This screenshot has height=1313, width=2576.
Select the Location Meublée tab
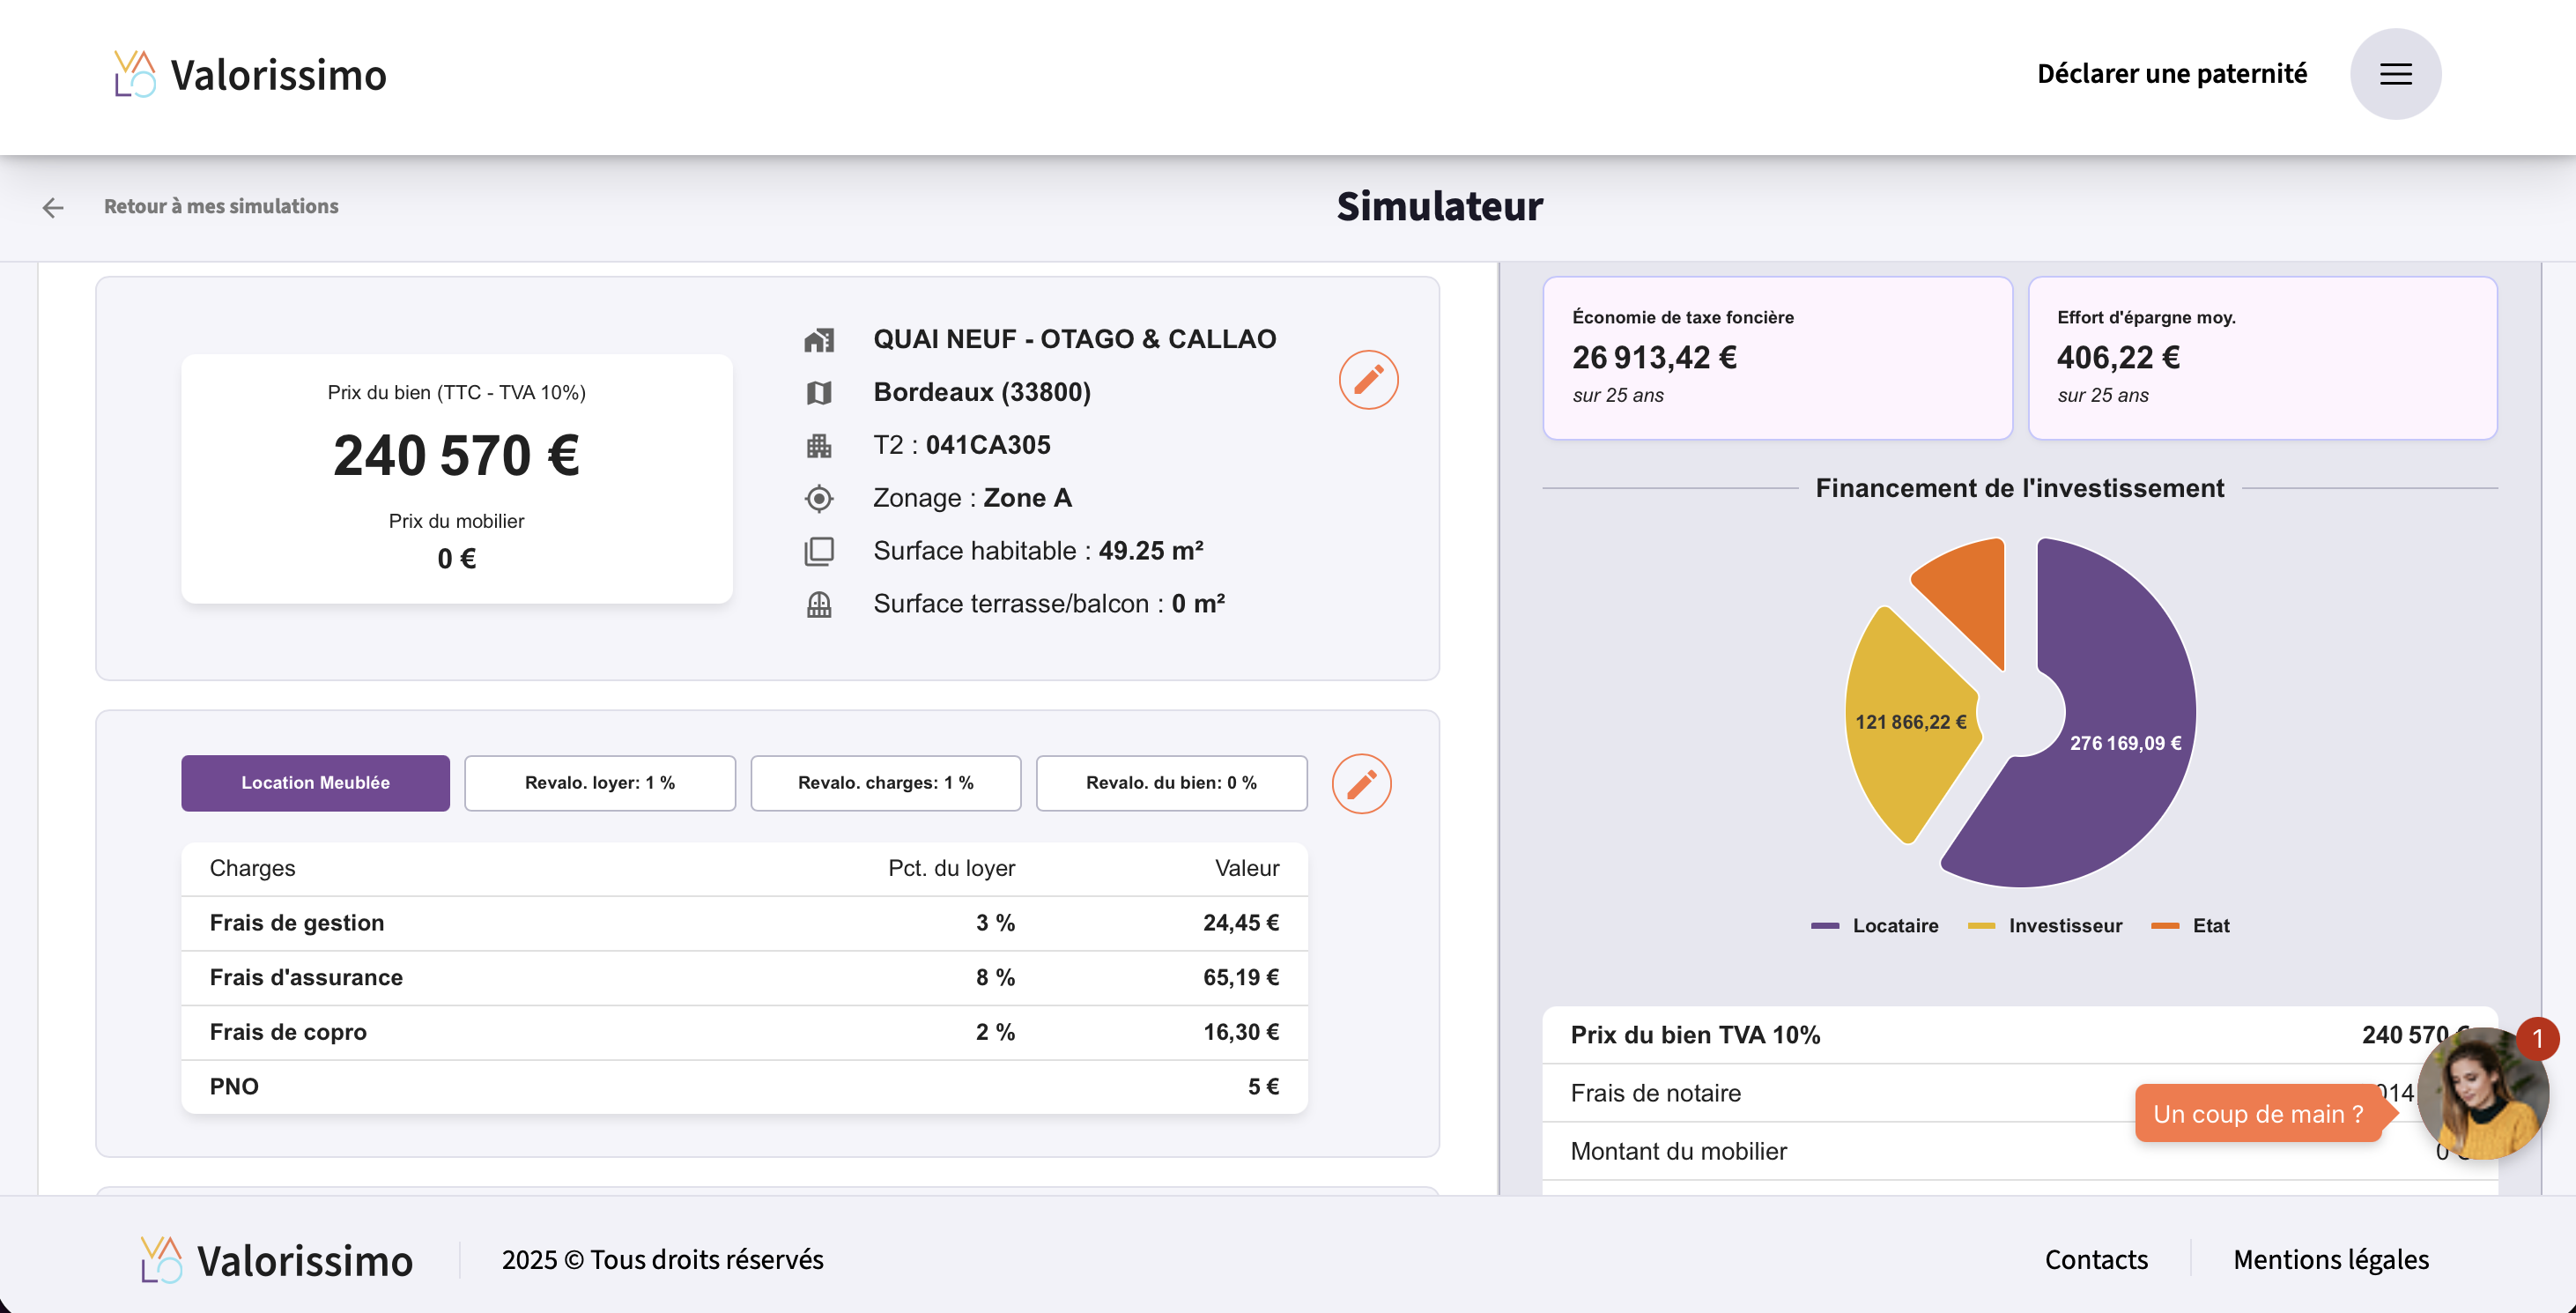click(315, 783)
